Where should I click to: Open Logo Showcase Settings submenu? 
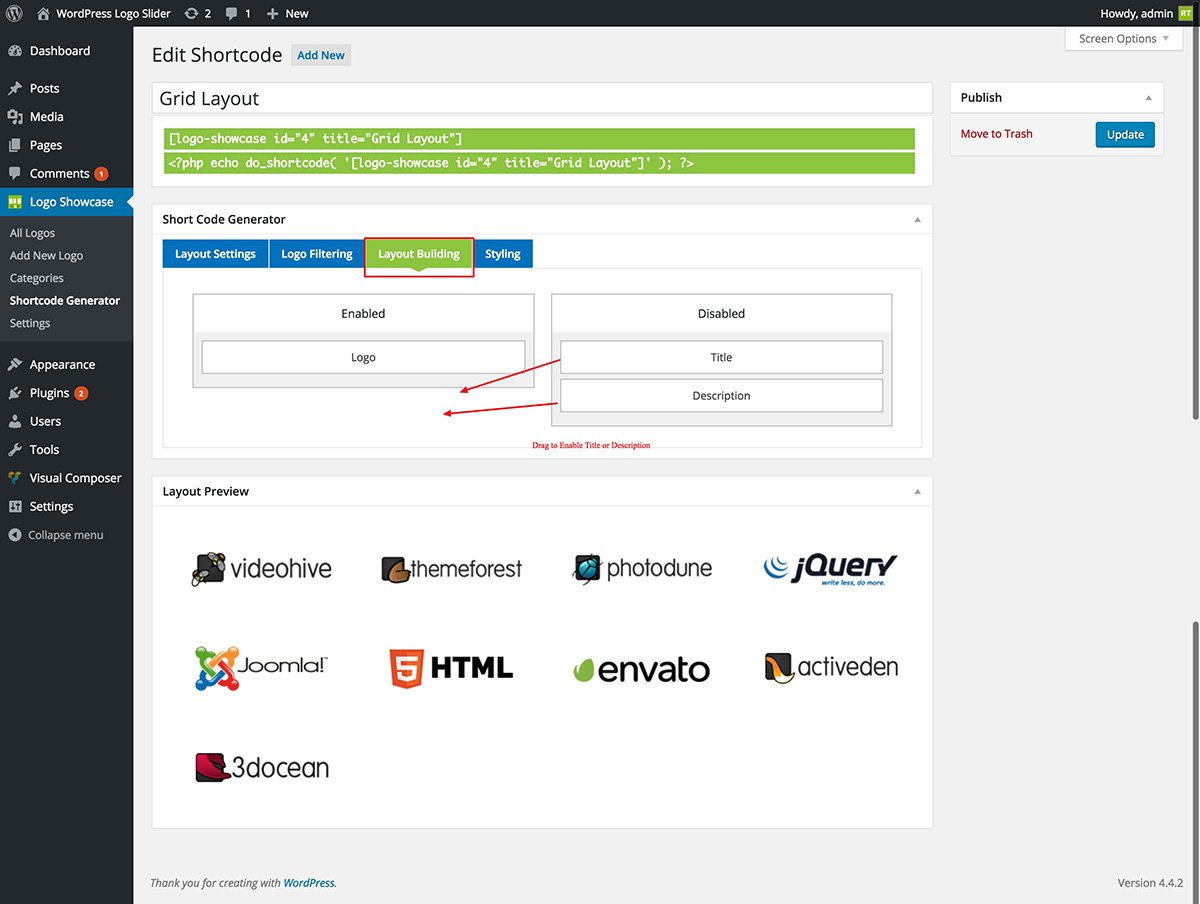[30, 323]
